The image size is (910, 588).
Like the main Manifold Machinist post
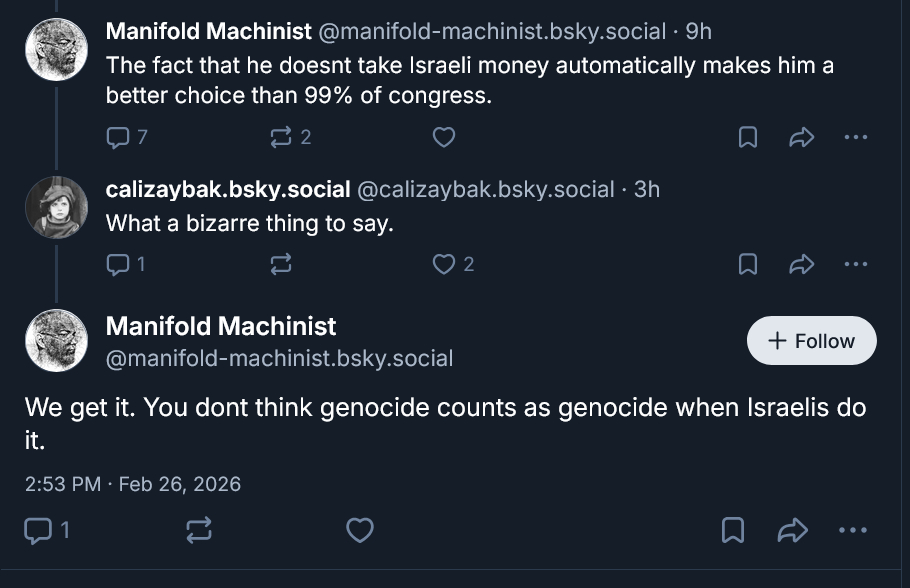point(360,531)
